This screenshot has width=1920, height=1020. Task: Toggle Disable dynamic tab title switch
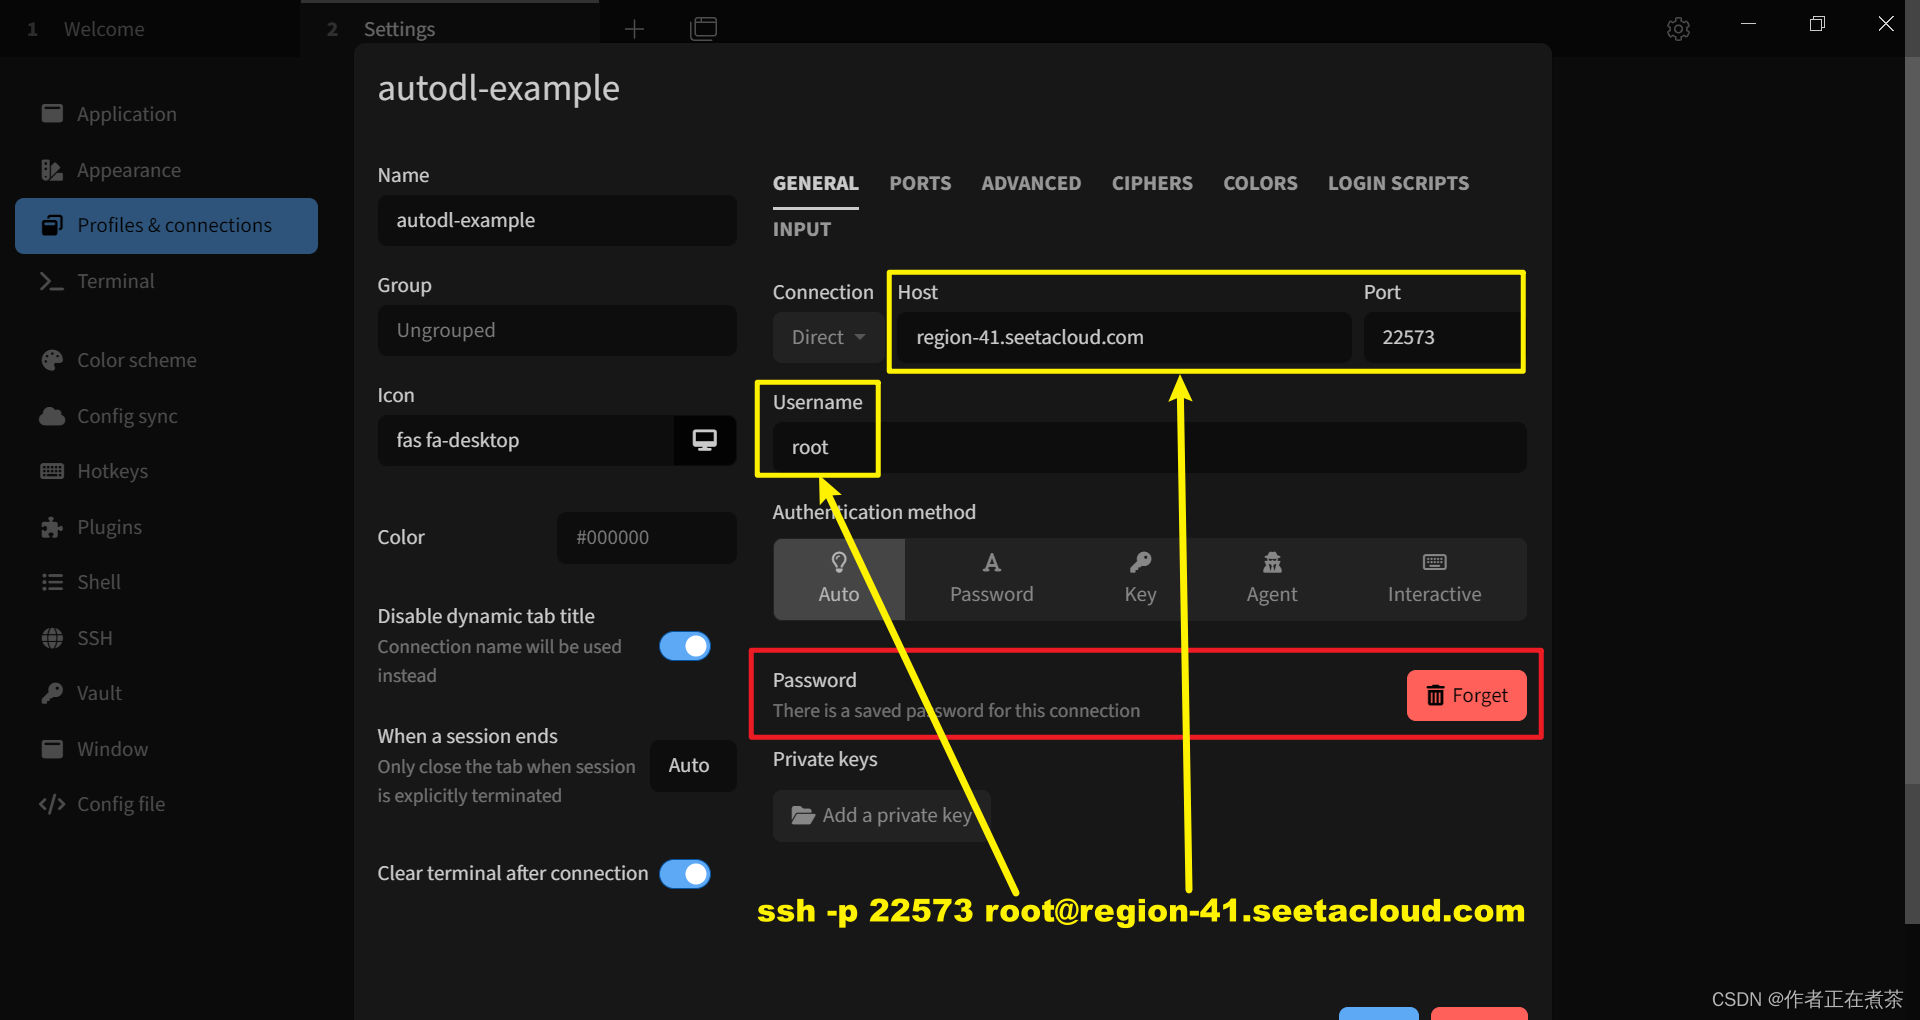click(x=685, y=646)
